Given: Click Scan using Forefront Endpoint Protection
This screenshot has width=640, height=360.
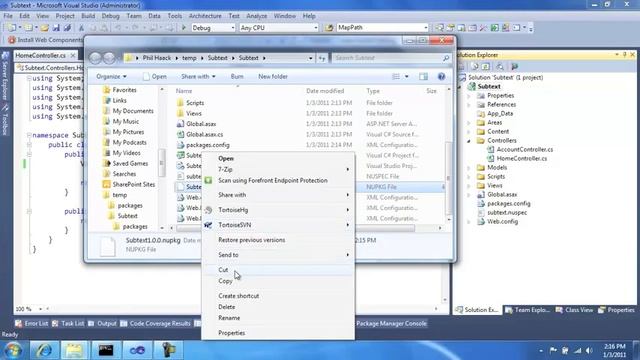Looking at the screenshot, I should point(278,180).
